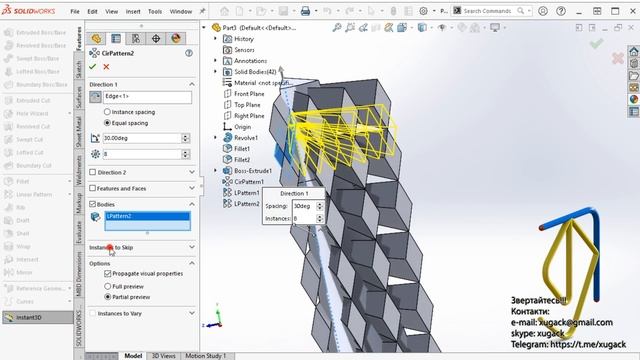Open the View Settings monitor icon

tap(495, 28)
